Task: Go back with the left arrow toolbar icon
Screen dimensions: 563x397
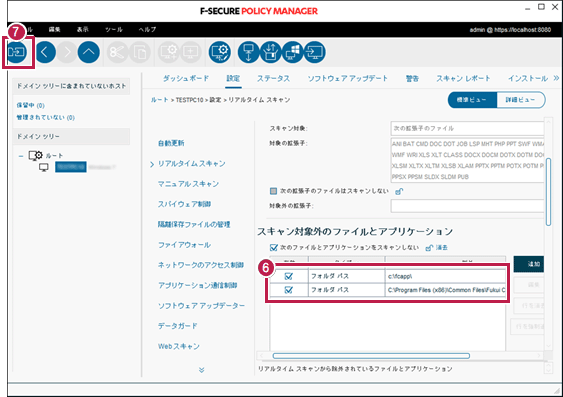Action: (45, 52)
